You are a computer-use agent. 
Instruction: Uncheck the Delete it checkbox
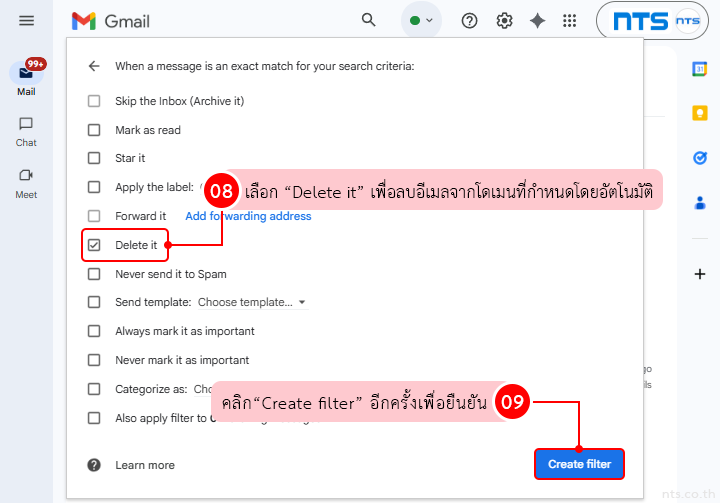pyautogui.click(x=94, y=245)
